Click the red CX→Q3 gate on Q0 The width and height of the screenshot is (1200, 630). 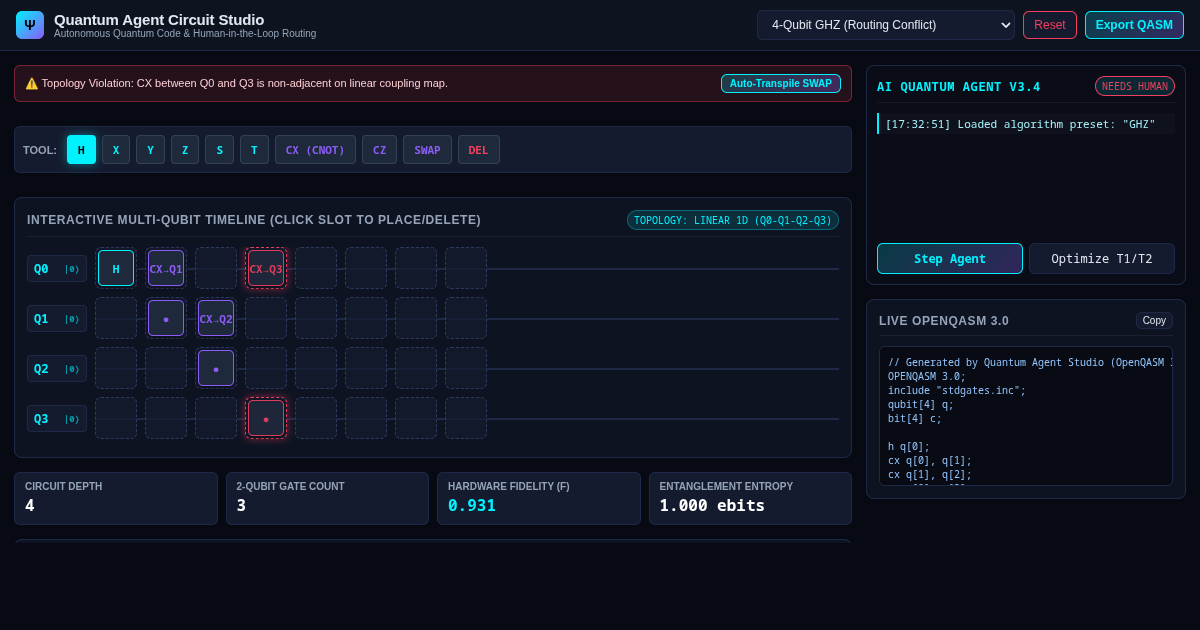click(266, 268)
